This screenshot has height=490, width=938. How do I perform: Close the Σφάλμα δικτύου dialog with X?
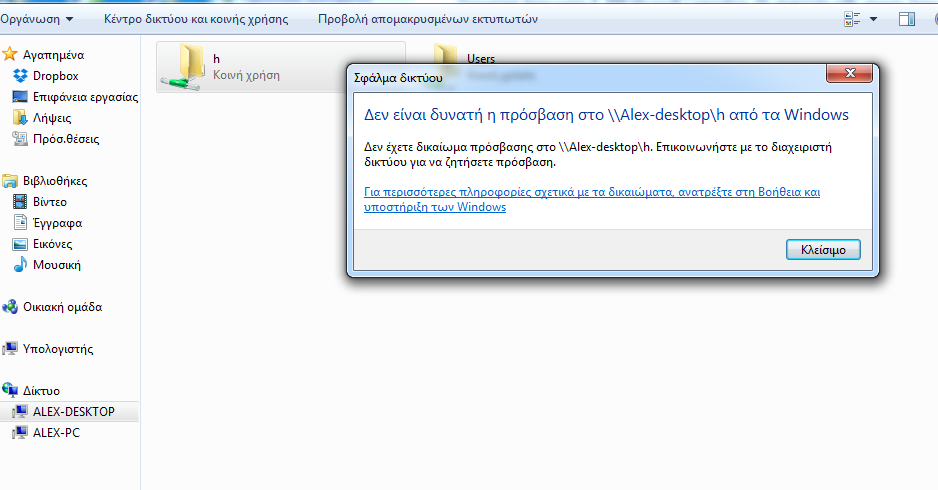click(x=849, y=73)
